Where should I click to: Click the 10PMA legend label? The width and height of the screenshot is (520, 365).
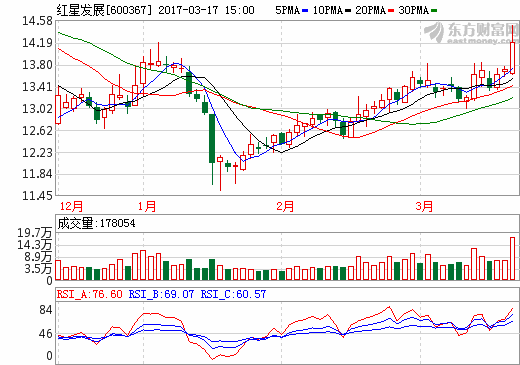click(328, 10)
